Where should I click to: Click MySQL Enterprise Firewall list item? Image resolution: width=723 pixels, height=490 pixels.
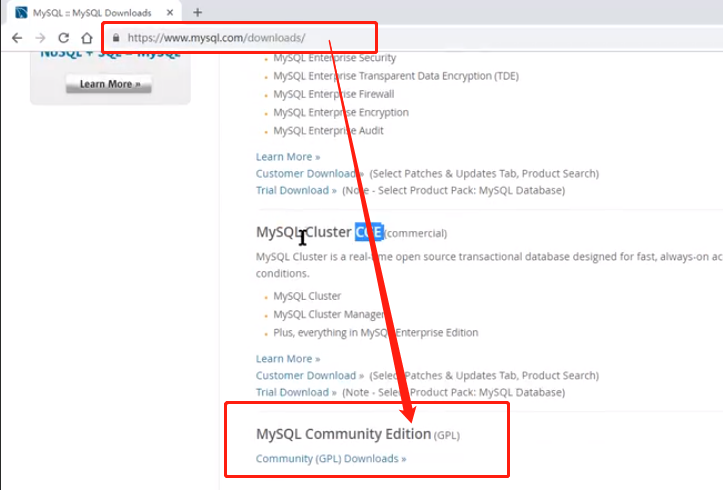[x=334, y=94]
